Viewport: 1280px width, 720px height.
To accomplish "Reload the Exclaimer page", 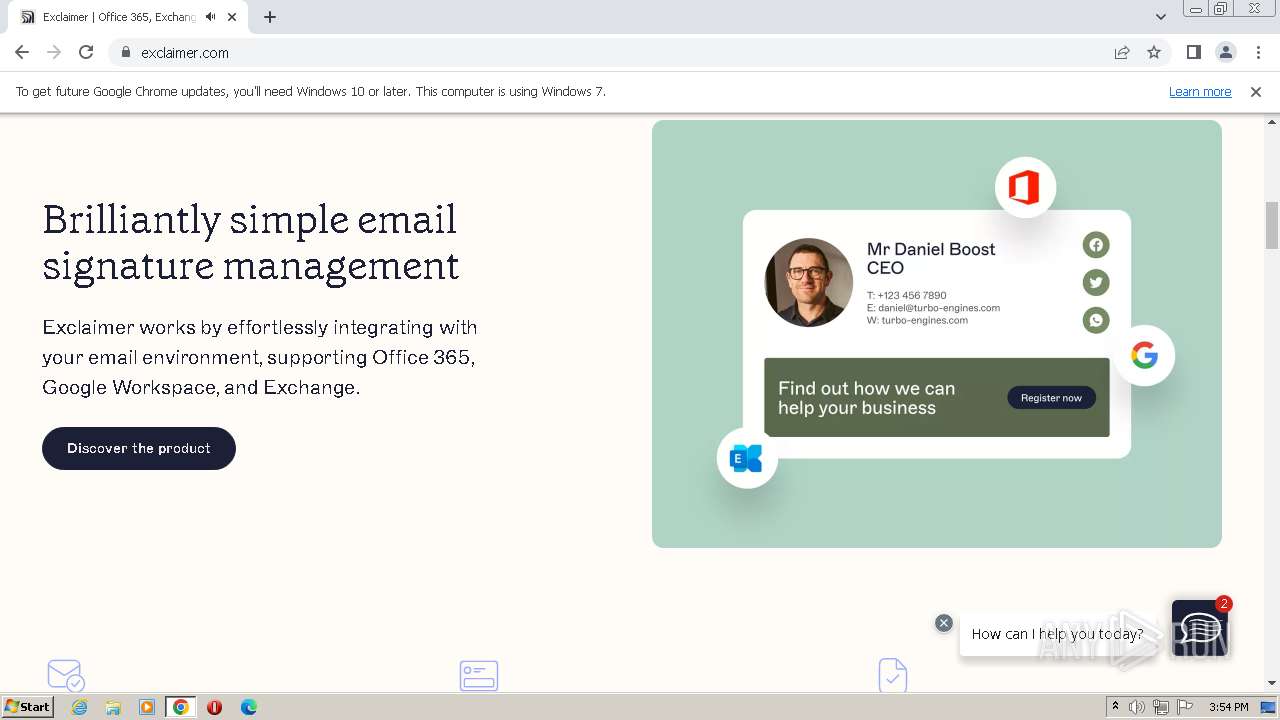I will click(x=86, y=52).
